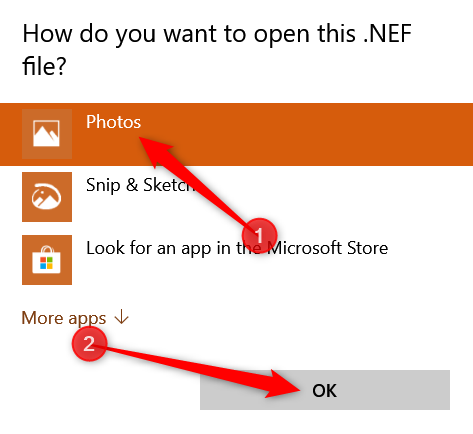Click the left edge of the gray OK button

[x=204, y=390]
